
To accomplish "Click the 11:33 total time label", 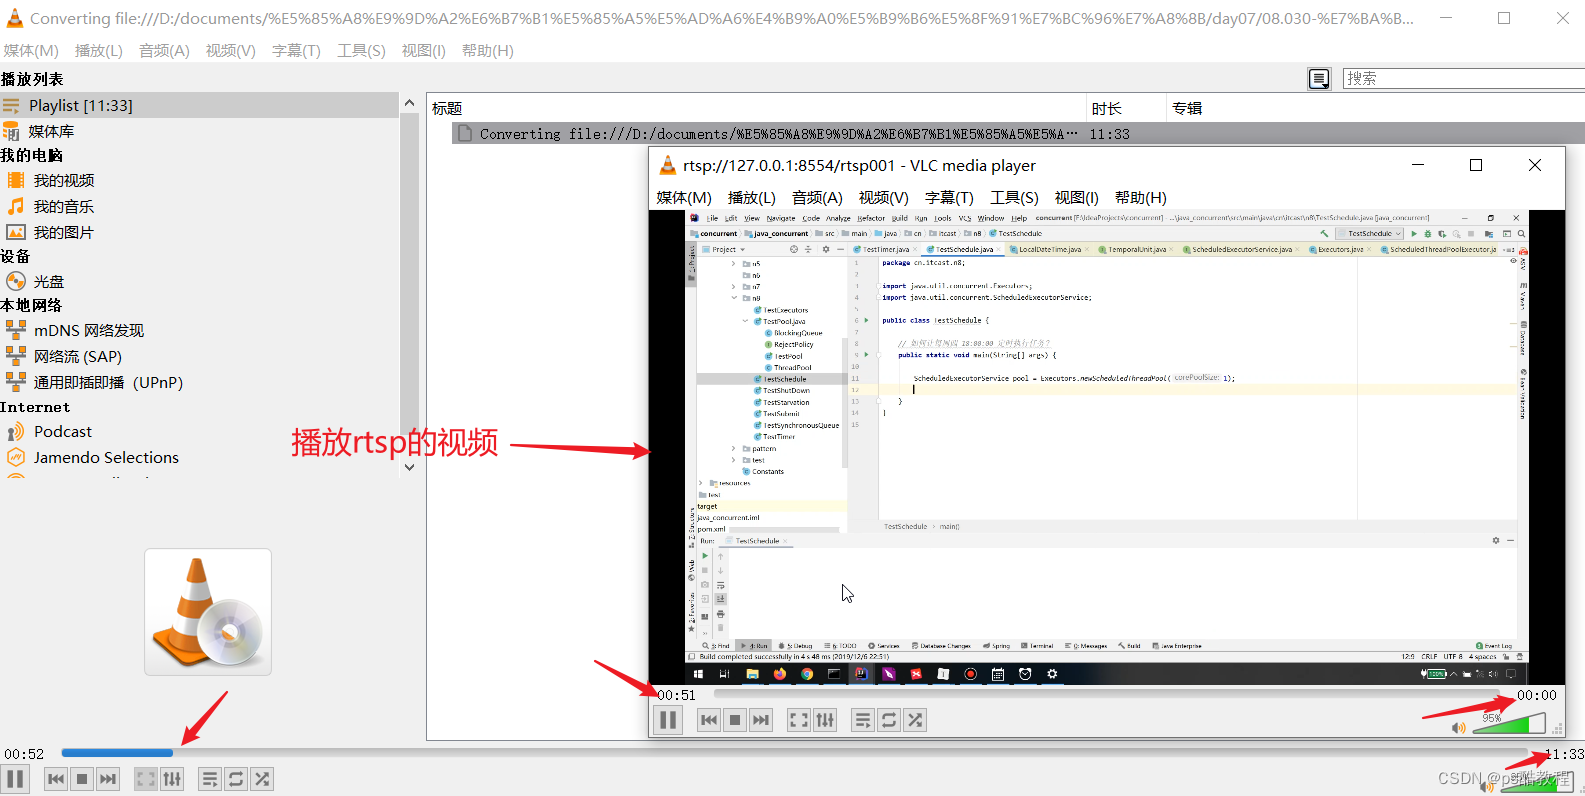I will tap(1564, 754).
